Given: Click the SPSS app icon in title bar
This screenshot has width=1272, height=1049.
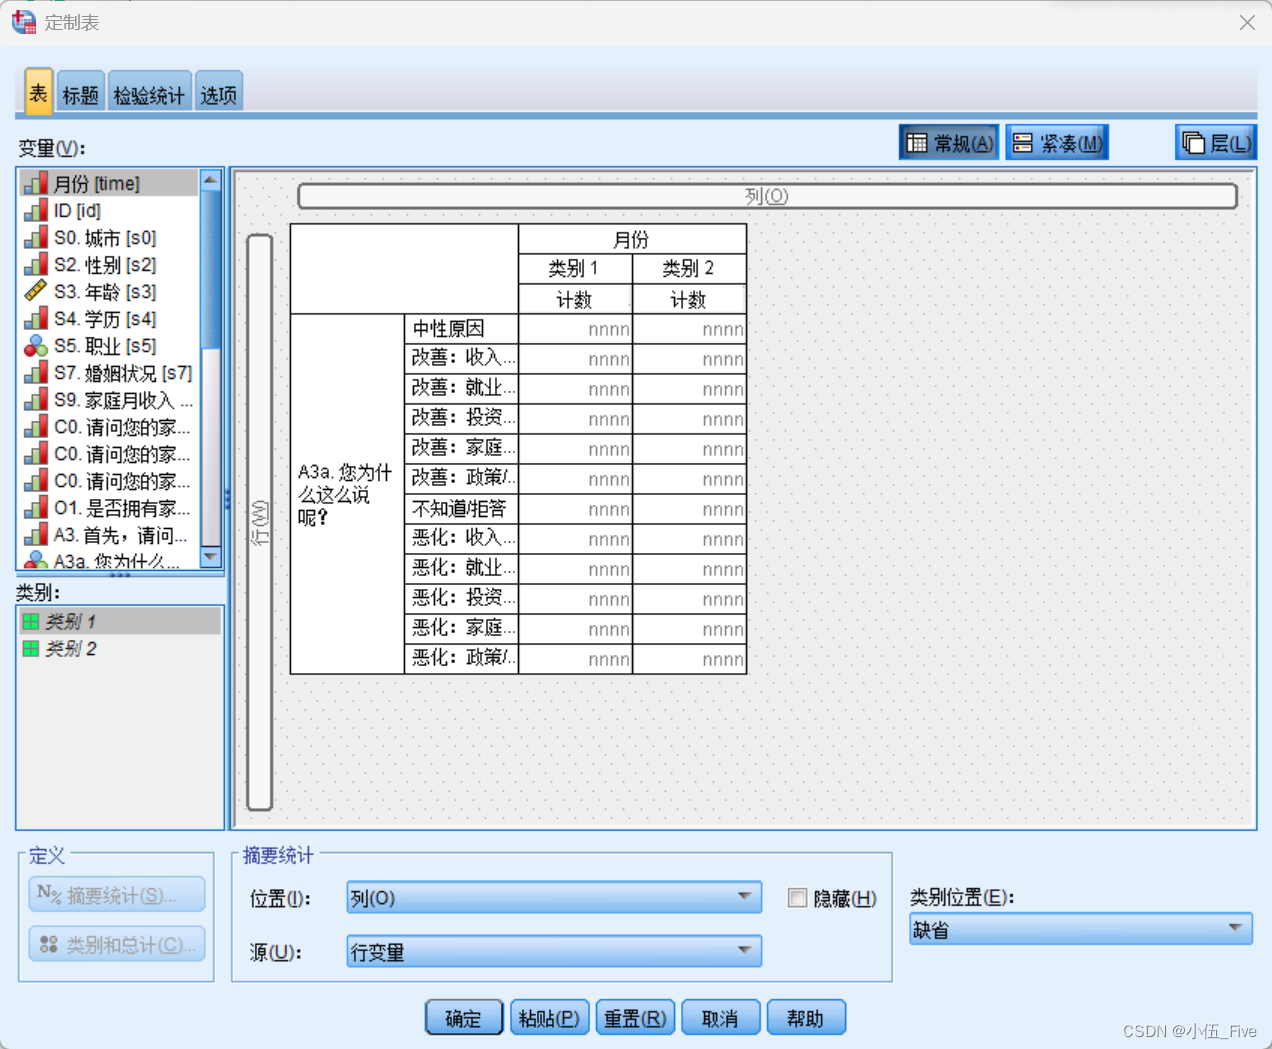Looking at the screenshot, I should tap(24, 21).
